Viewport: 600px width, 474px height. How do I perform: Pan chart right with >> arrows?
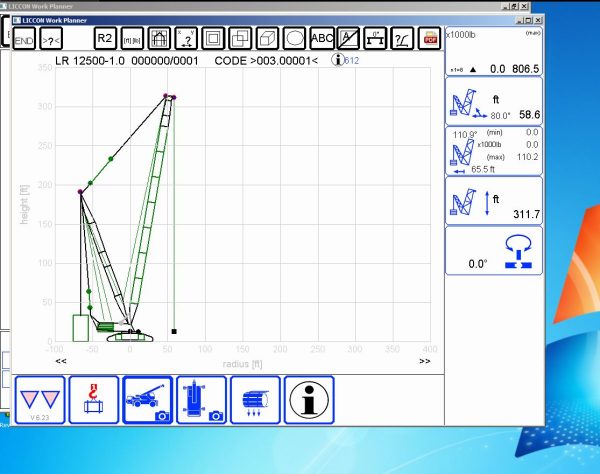[x=424, y=361]
